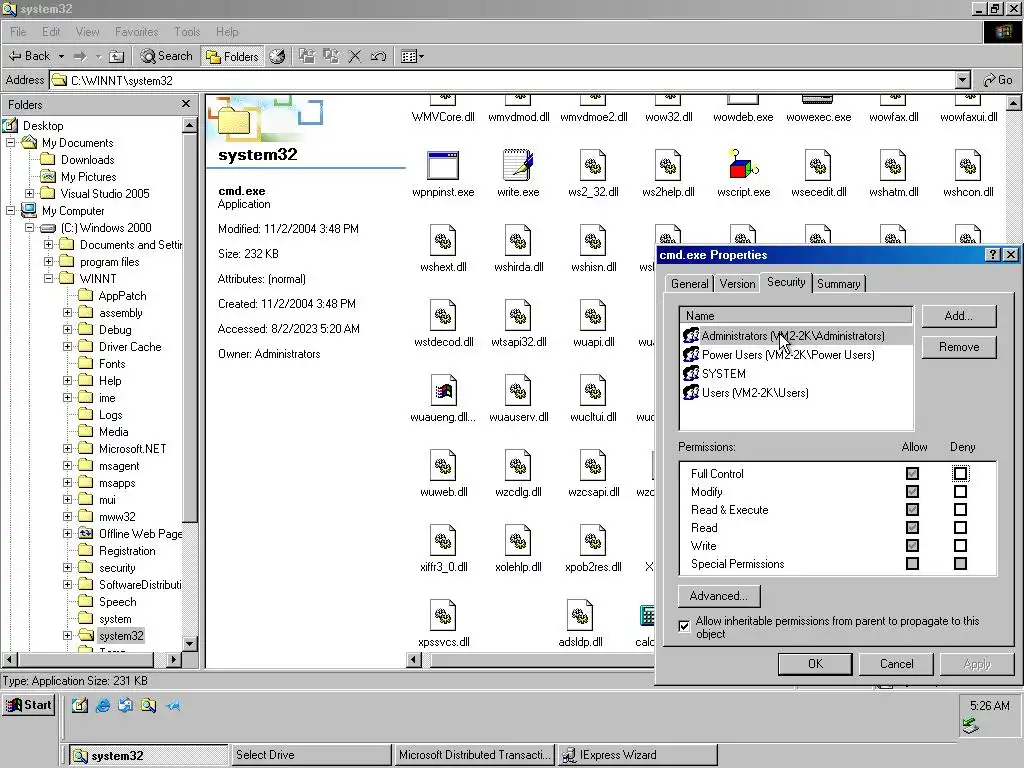Screen dimensions: 1024x768
Task: Expand the Driver Cache folder node
Action: pyautogui.click(x=67, y=346)
